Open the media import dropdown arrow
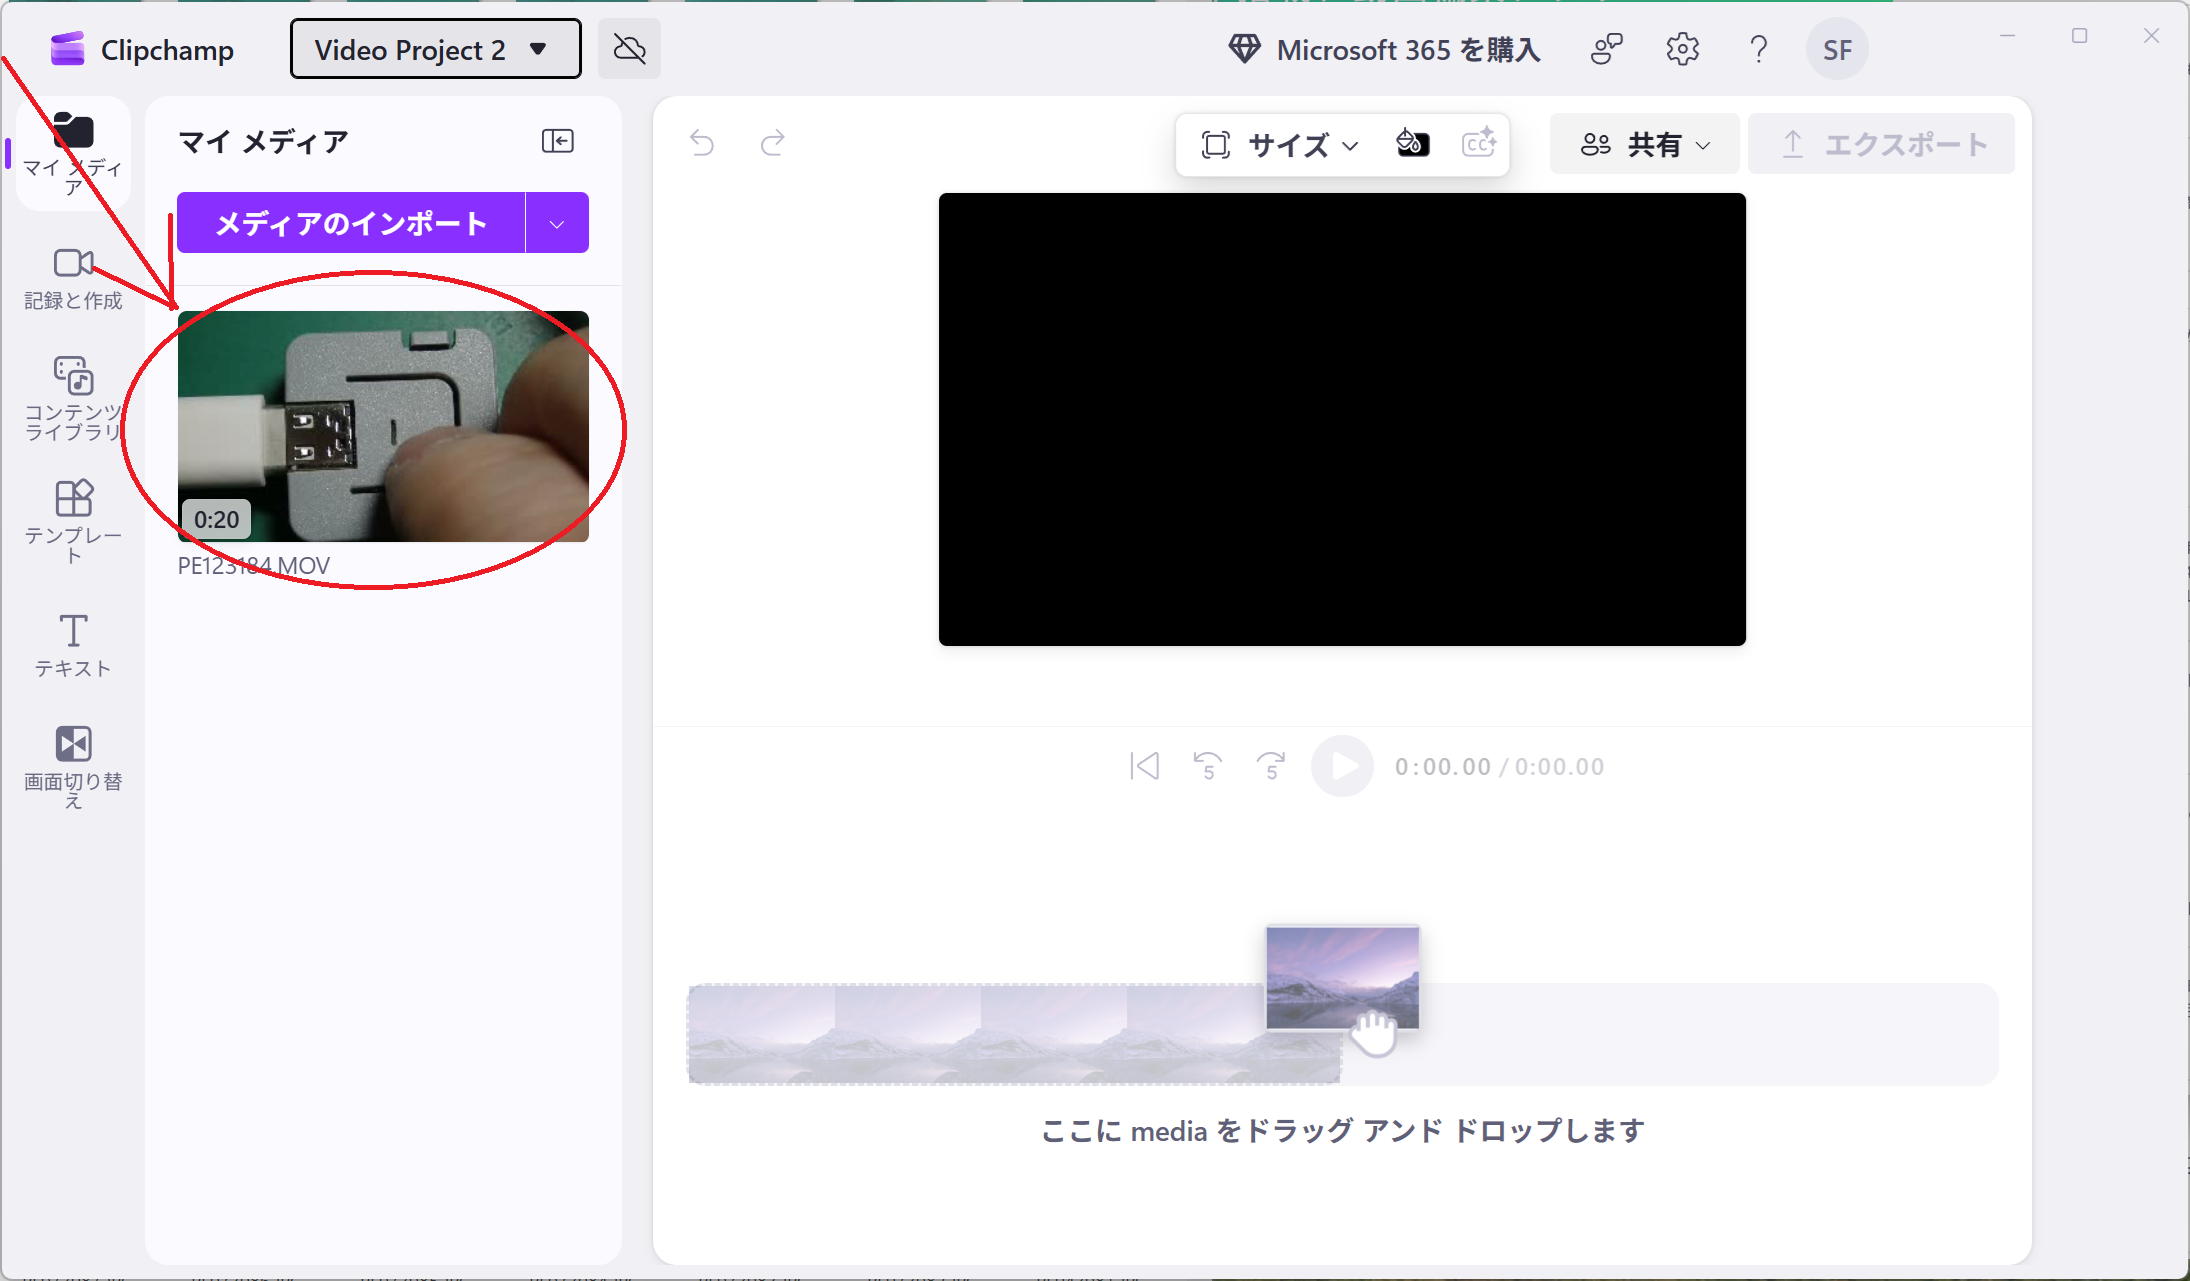2190x1281 pixels. (x=557, y=223)
